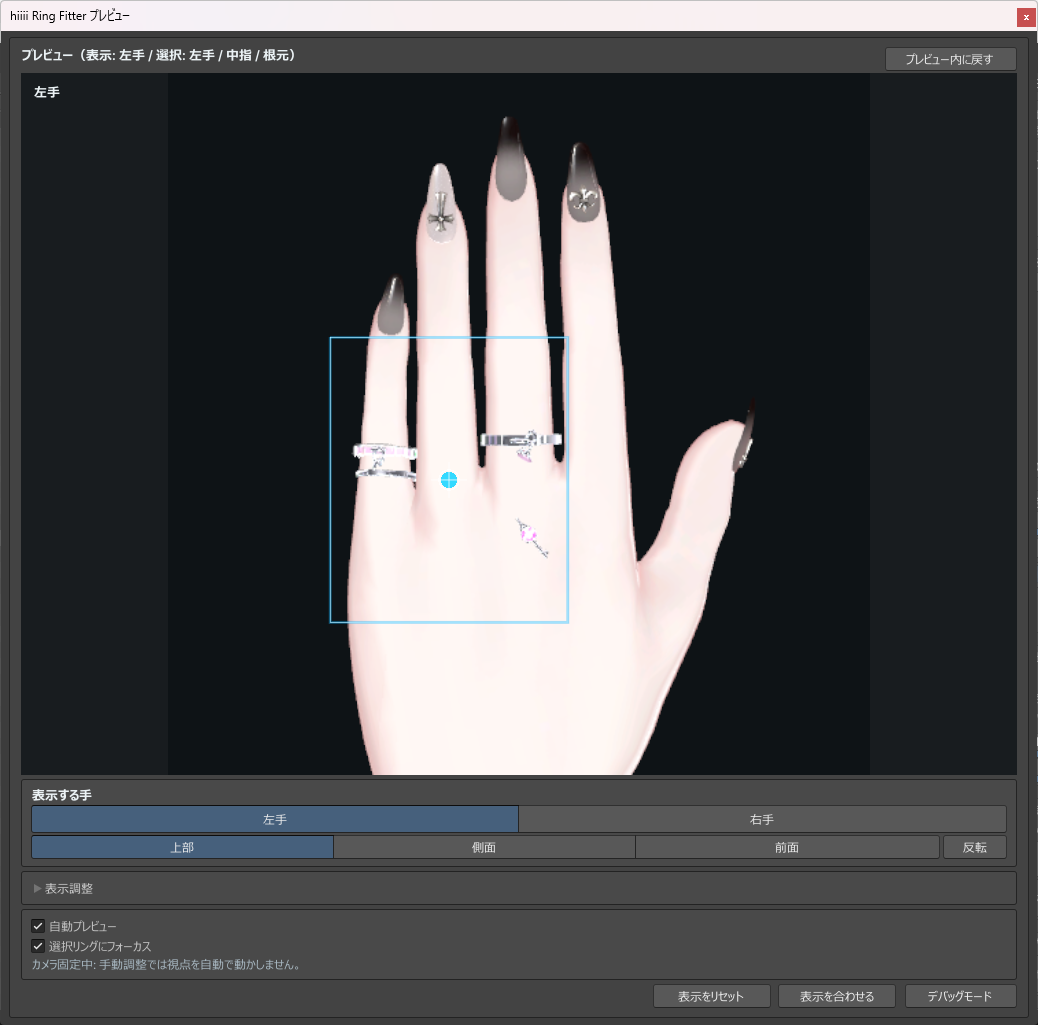1038x1025 pixels.
Task: Click the プレビュー内に戻す button
Action: pyautogui.click(x=950, y=59)
